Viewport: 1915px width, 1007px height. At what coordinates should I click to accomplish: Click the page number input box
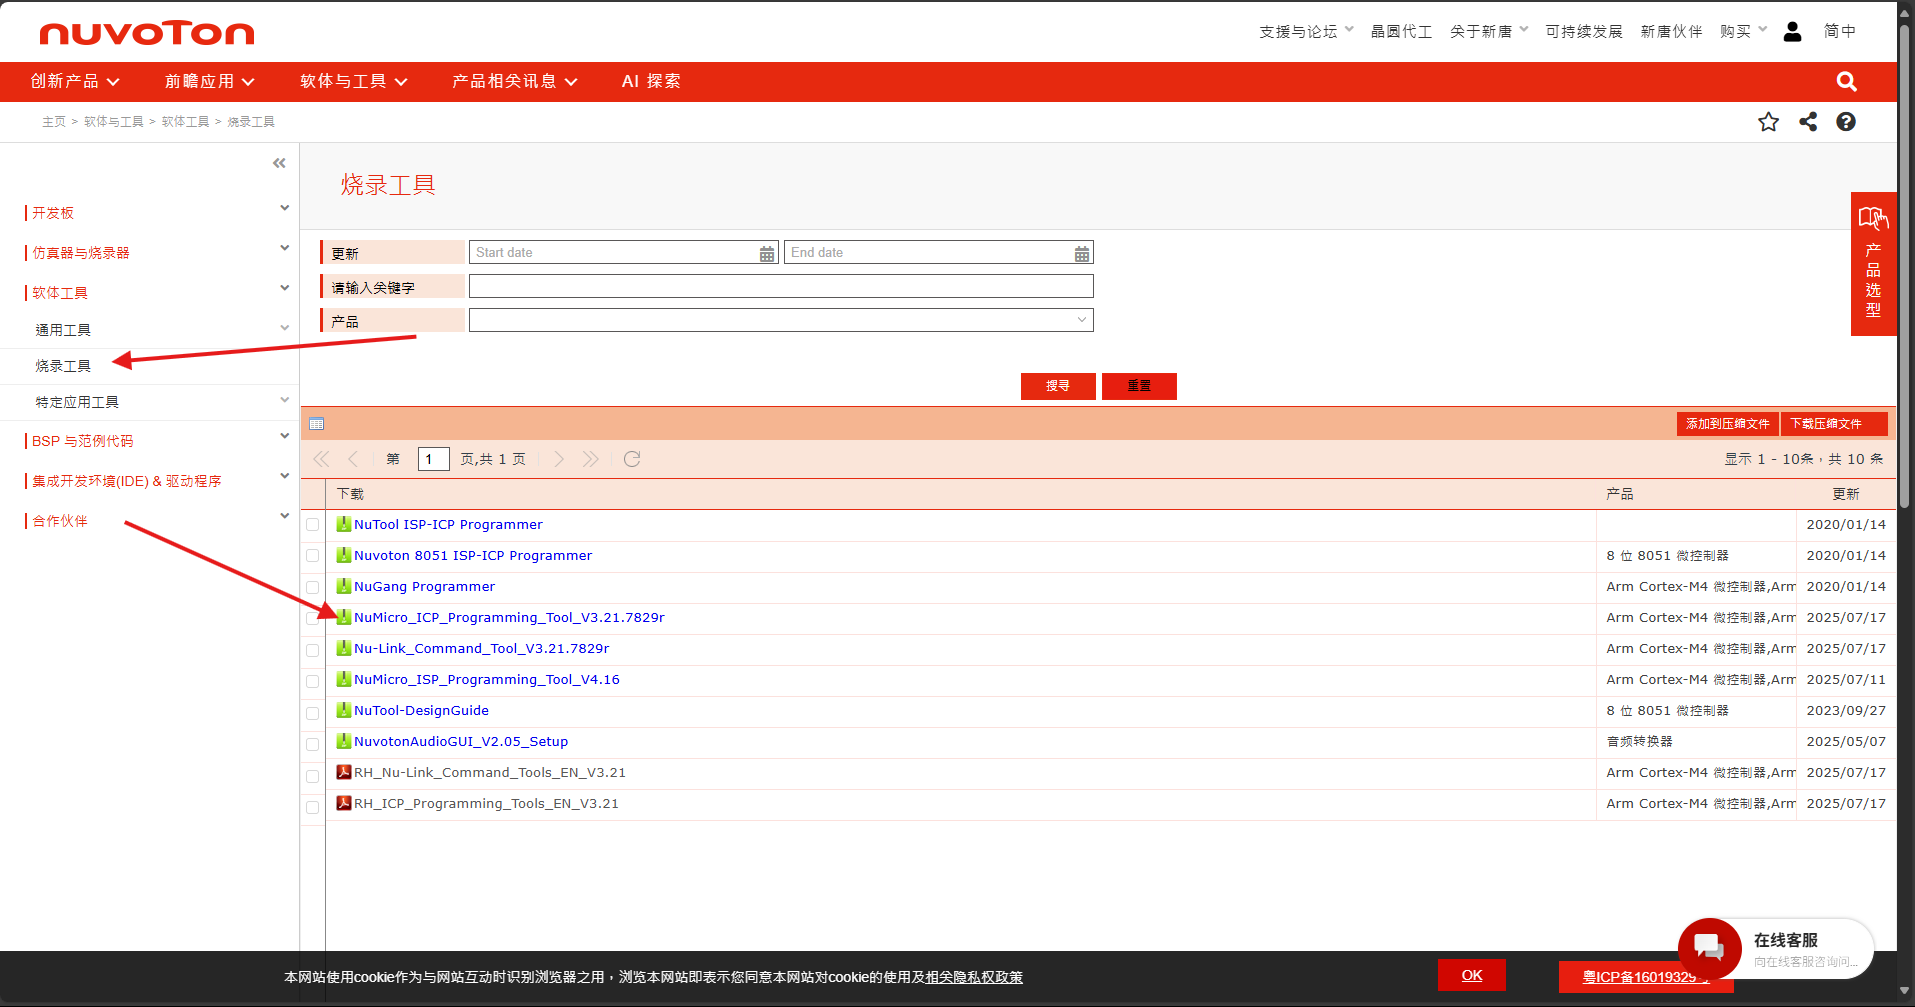[x=433, y=459]
